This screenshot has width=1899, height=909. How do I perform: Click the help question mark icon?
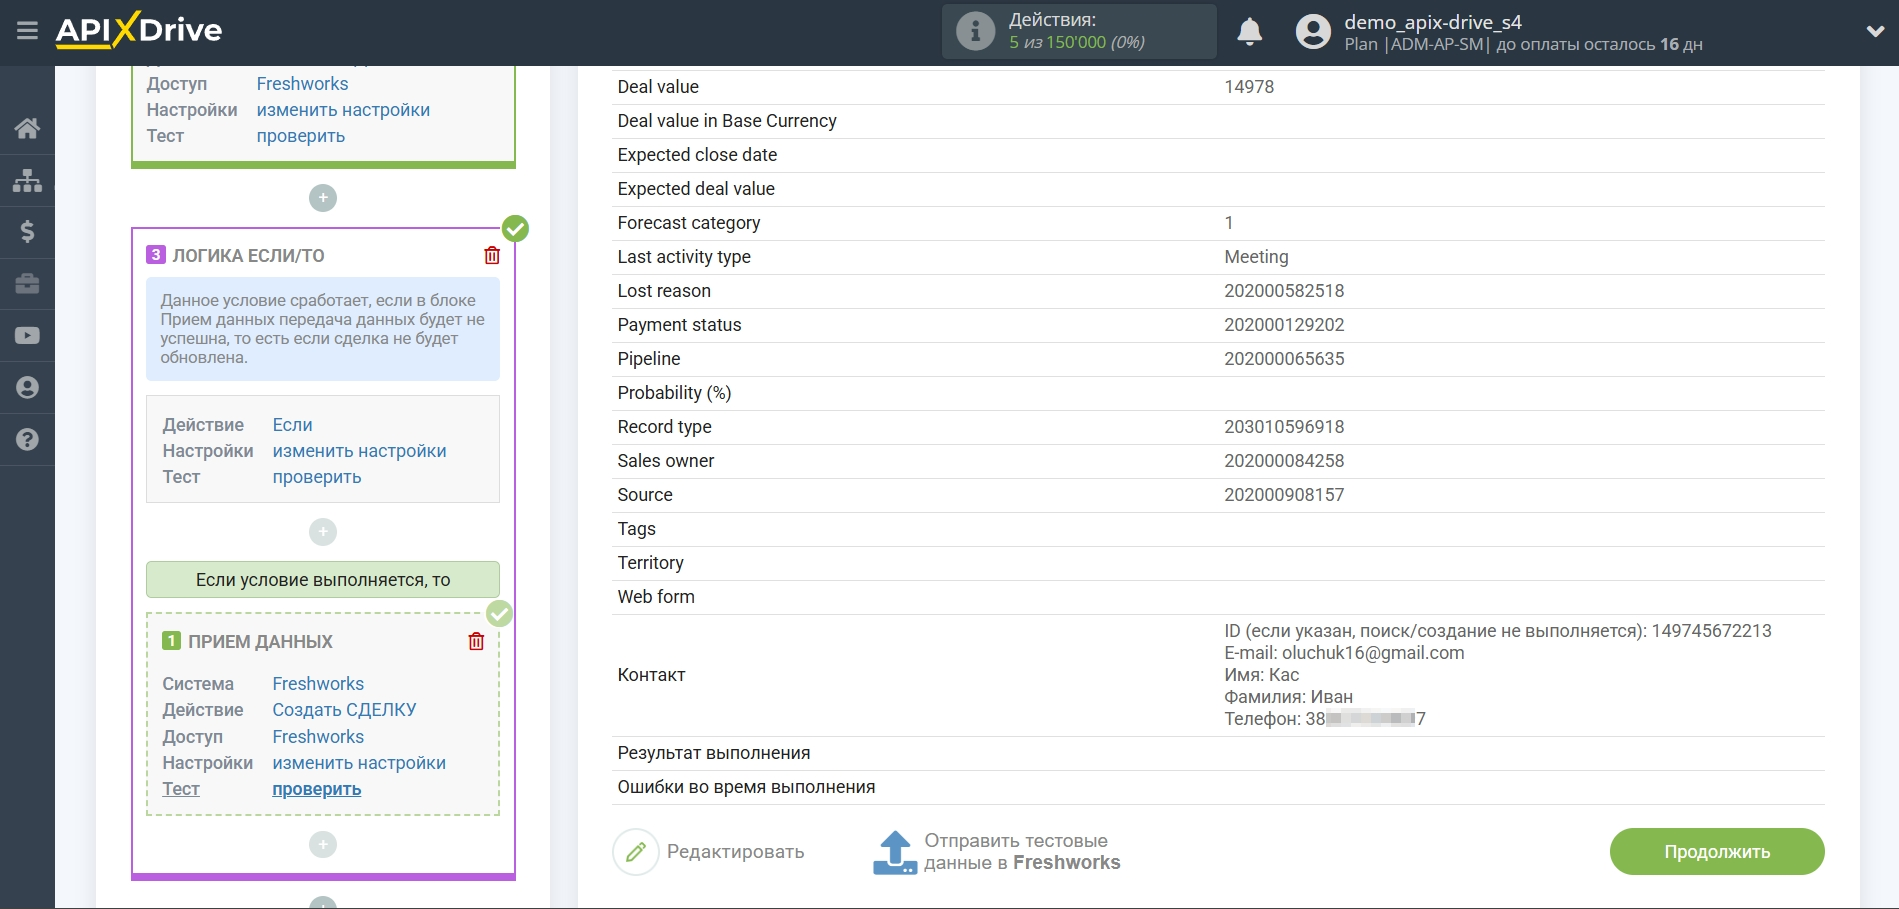pos(27,440)
